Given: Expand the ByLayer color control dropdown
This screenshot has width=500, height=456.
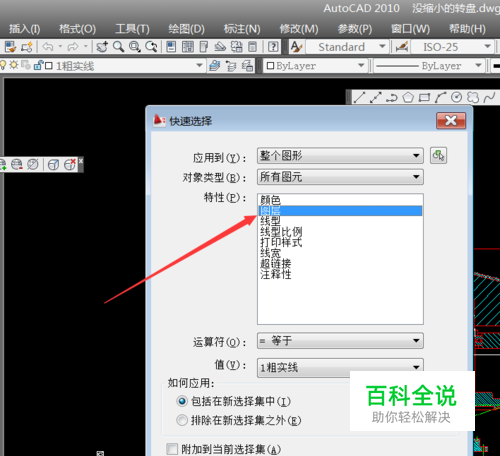Looking at the screenshot, I should (x=361, y=65).
